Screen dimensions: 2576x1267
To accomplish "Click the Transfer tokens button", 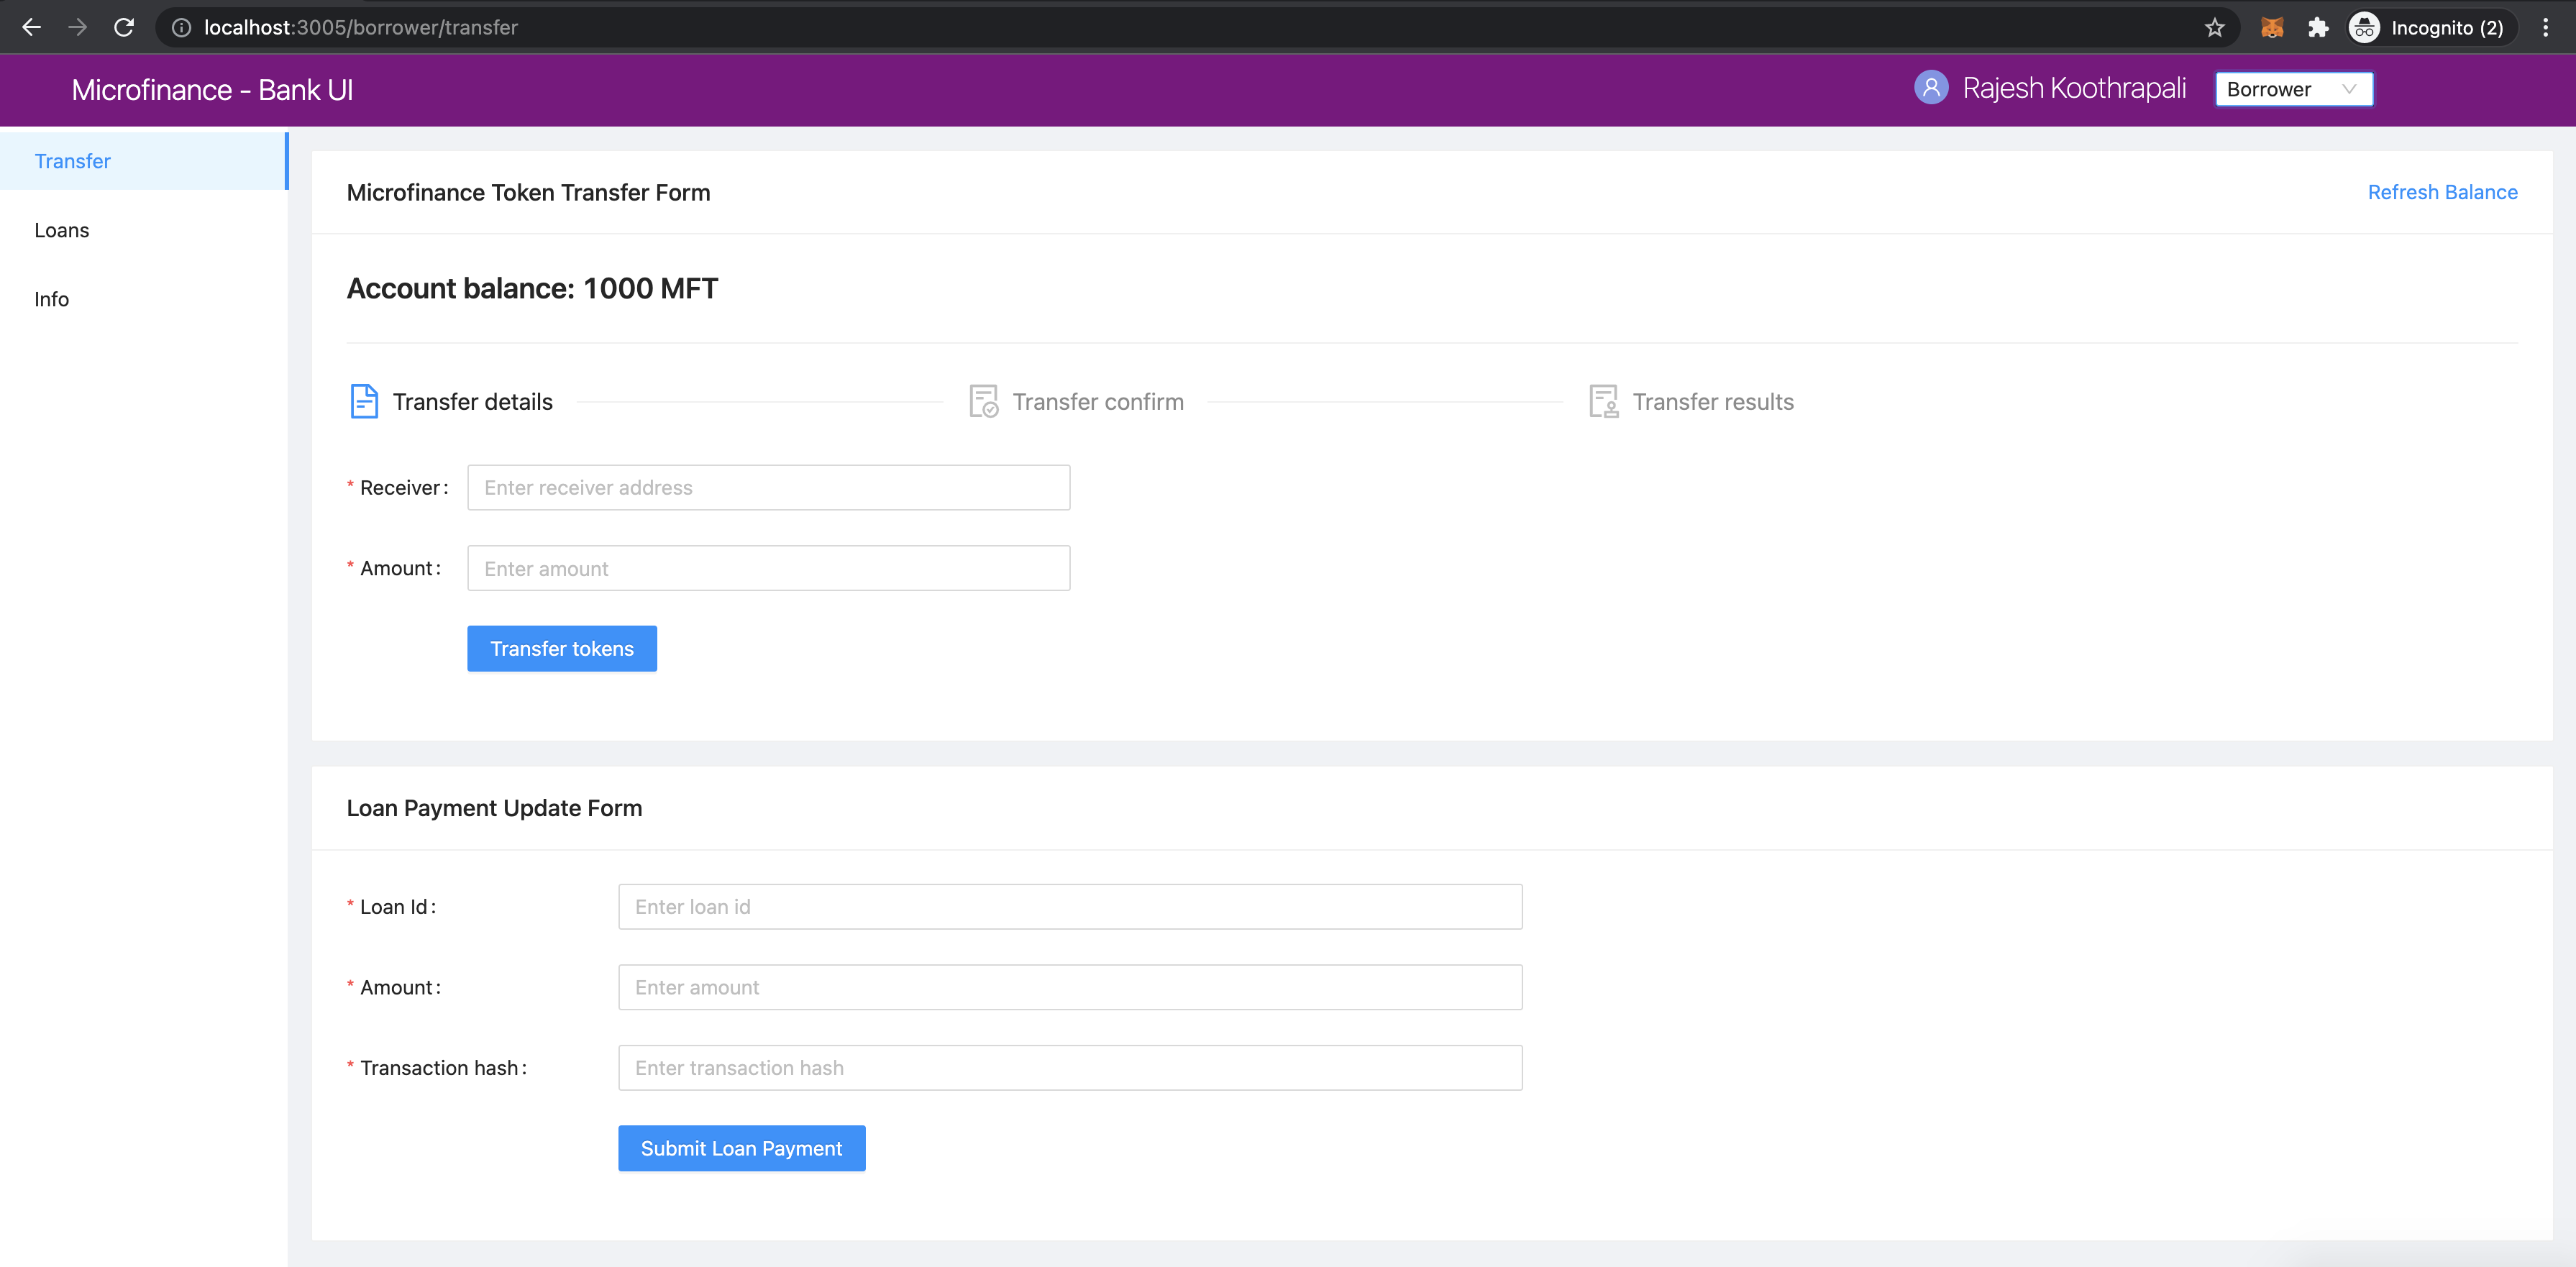I will [x=562, y=648].
